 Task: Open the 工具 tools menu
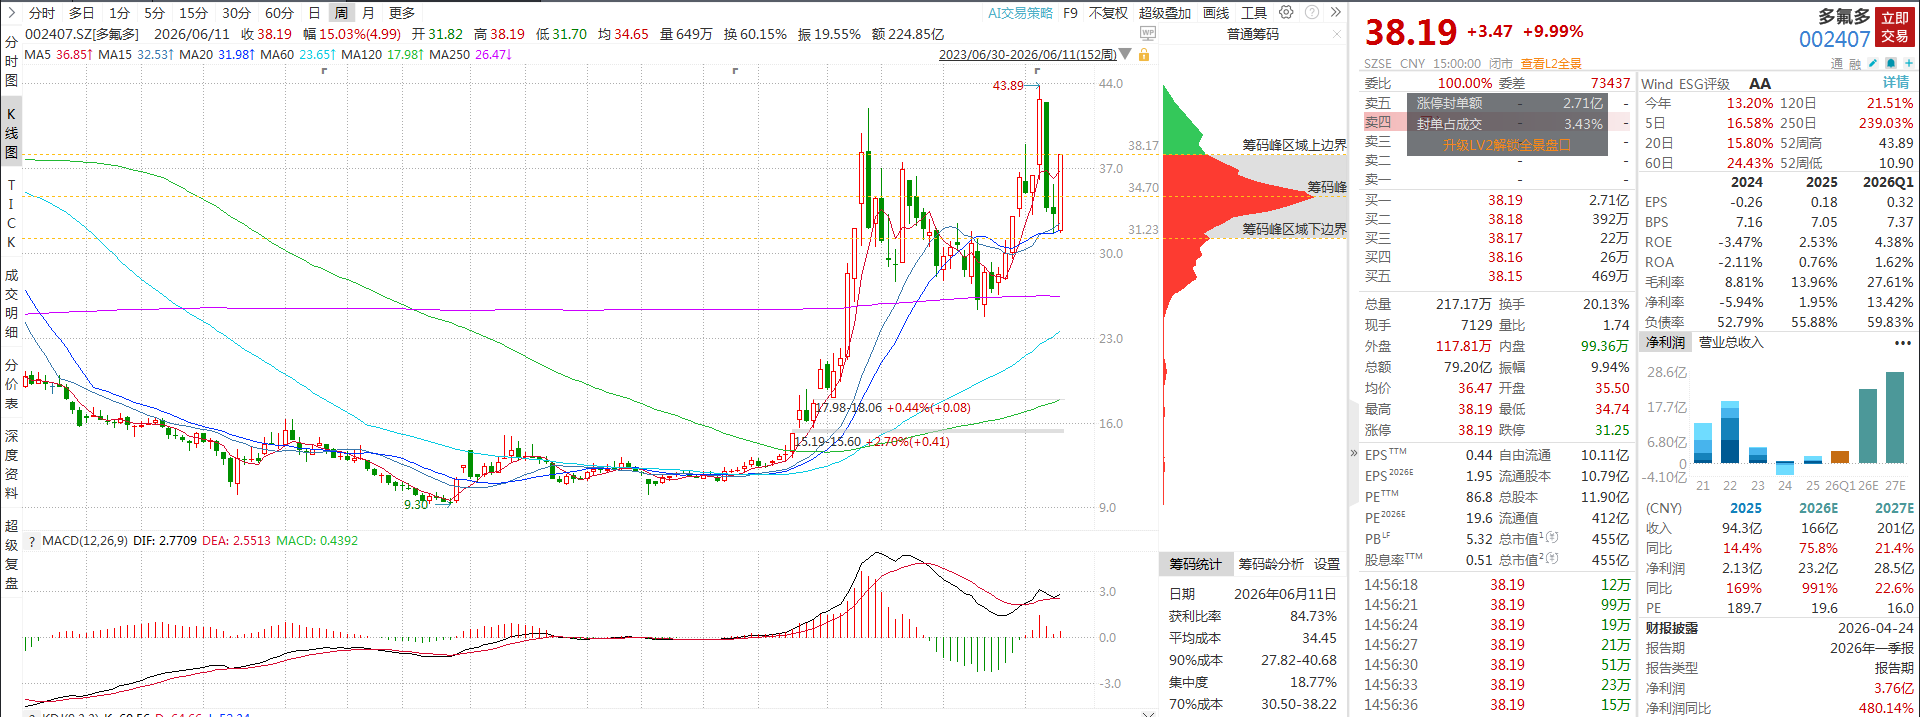(1254, 13)
